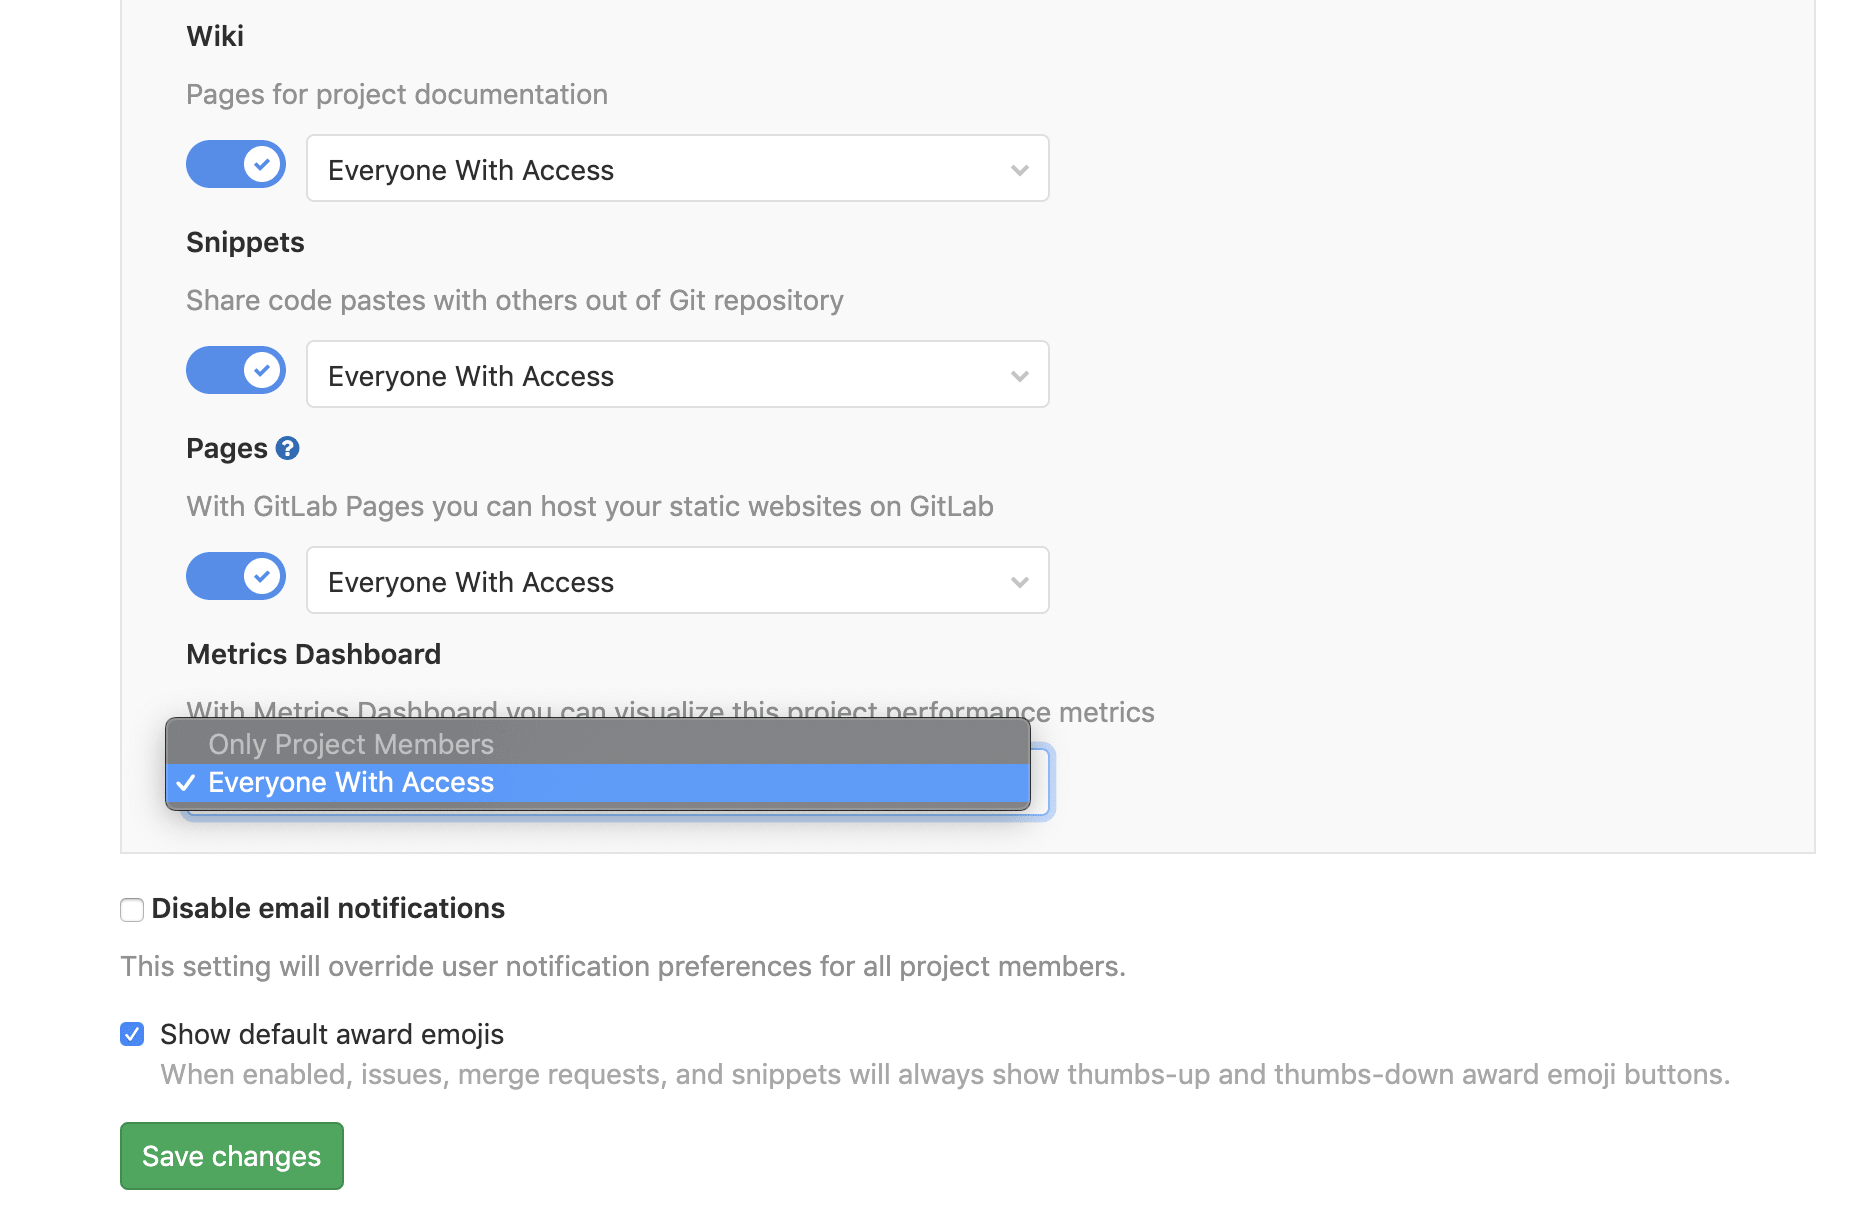Click the checkmark circle on the Pages toggle
This screenshot has width=1864, height=1230.
click(260, 575)
